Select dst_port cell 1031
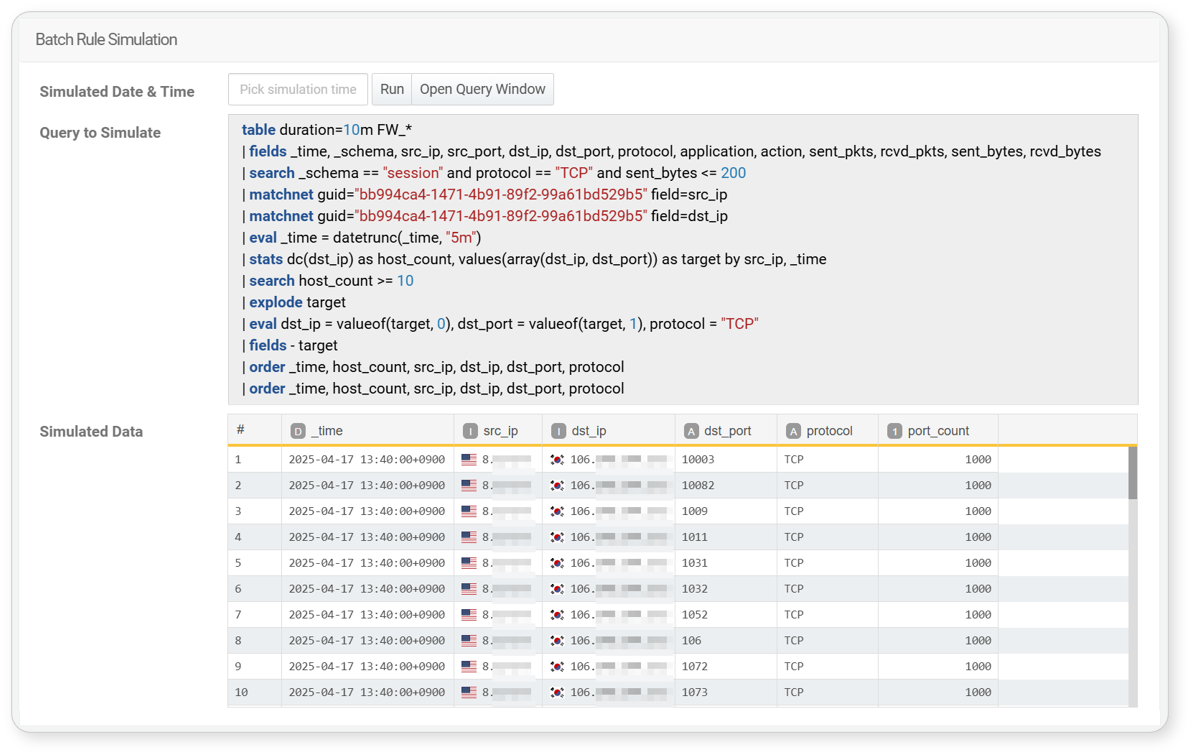 pyautogui.click(x=725, y=563)
